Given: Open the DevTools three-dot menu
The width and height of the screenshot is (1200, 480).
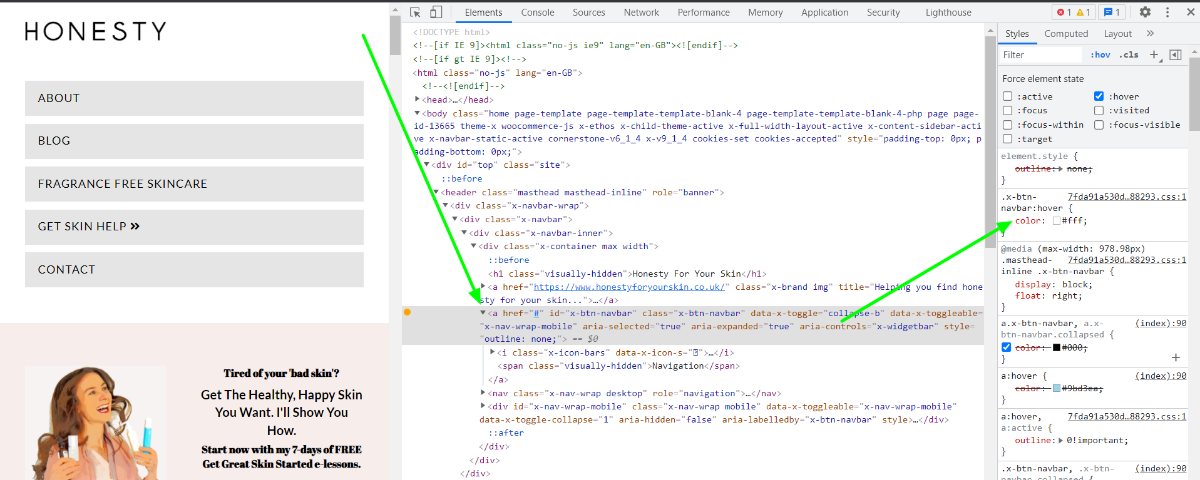Looking at the screenshot, I should tap(1167, 12).
